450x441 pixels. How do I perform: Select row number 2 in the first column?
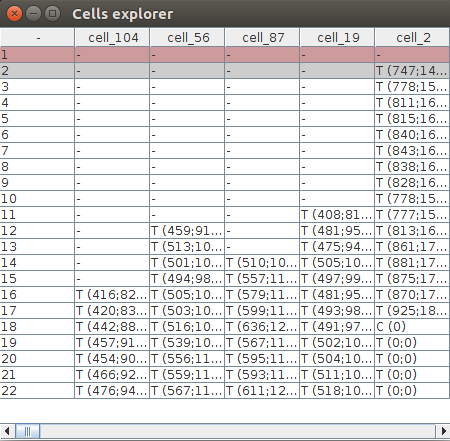click(x=37, y=71)
